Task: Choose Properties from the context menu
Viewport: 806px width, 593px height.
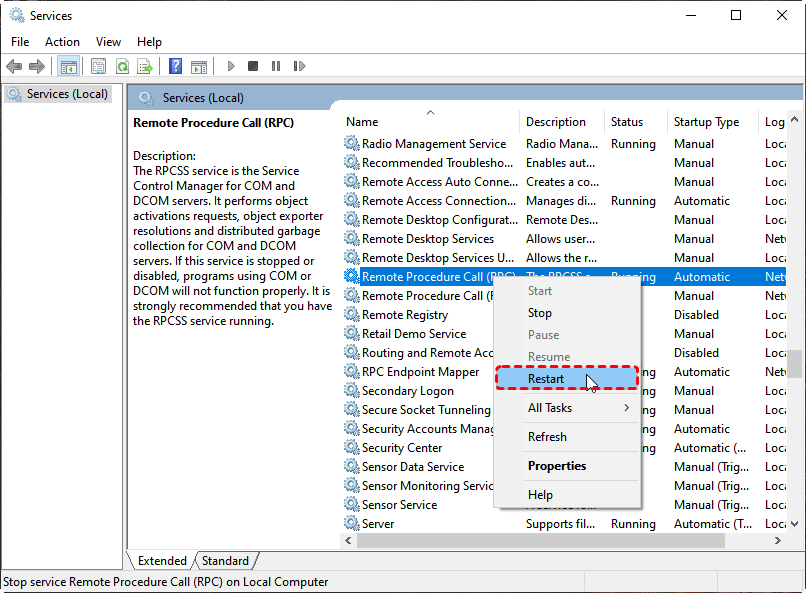Action: [557, 466]
